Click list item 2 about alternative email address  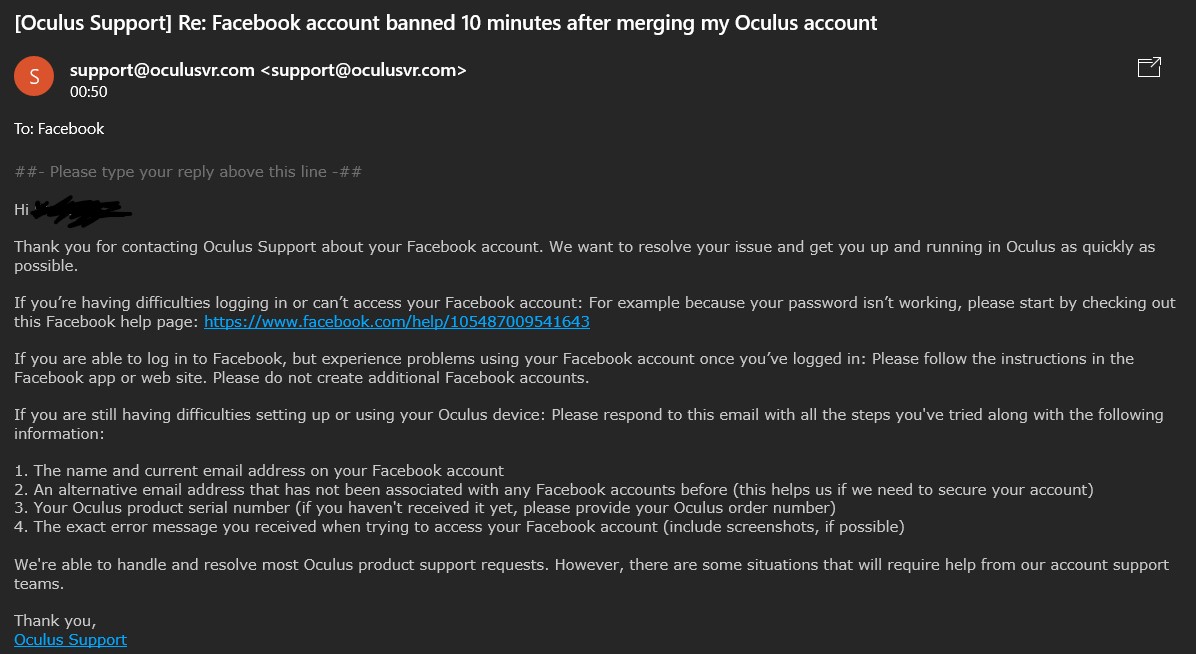(553, 490)
